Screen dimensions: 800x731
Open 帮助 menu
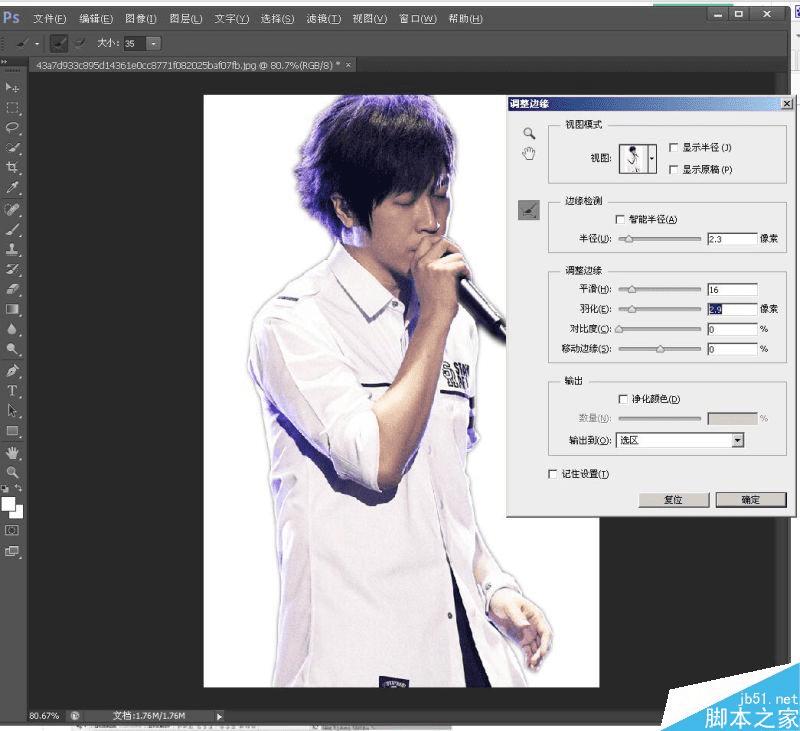465,19
